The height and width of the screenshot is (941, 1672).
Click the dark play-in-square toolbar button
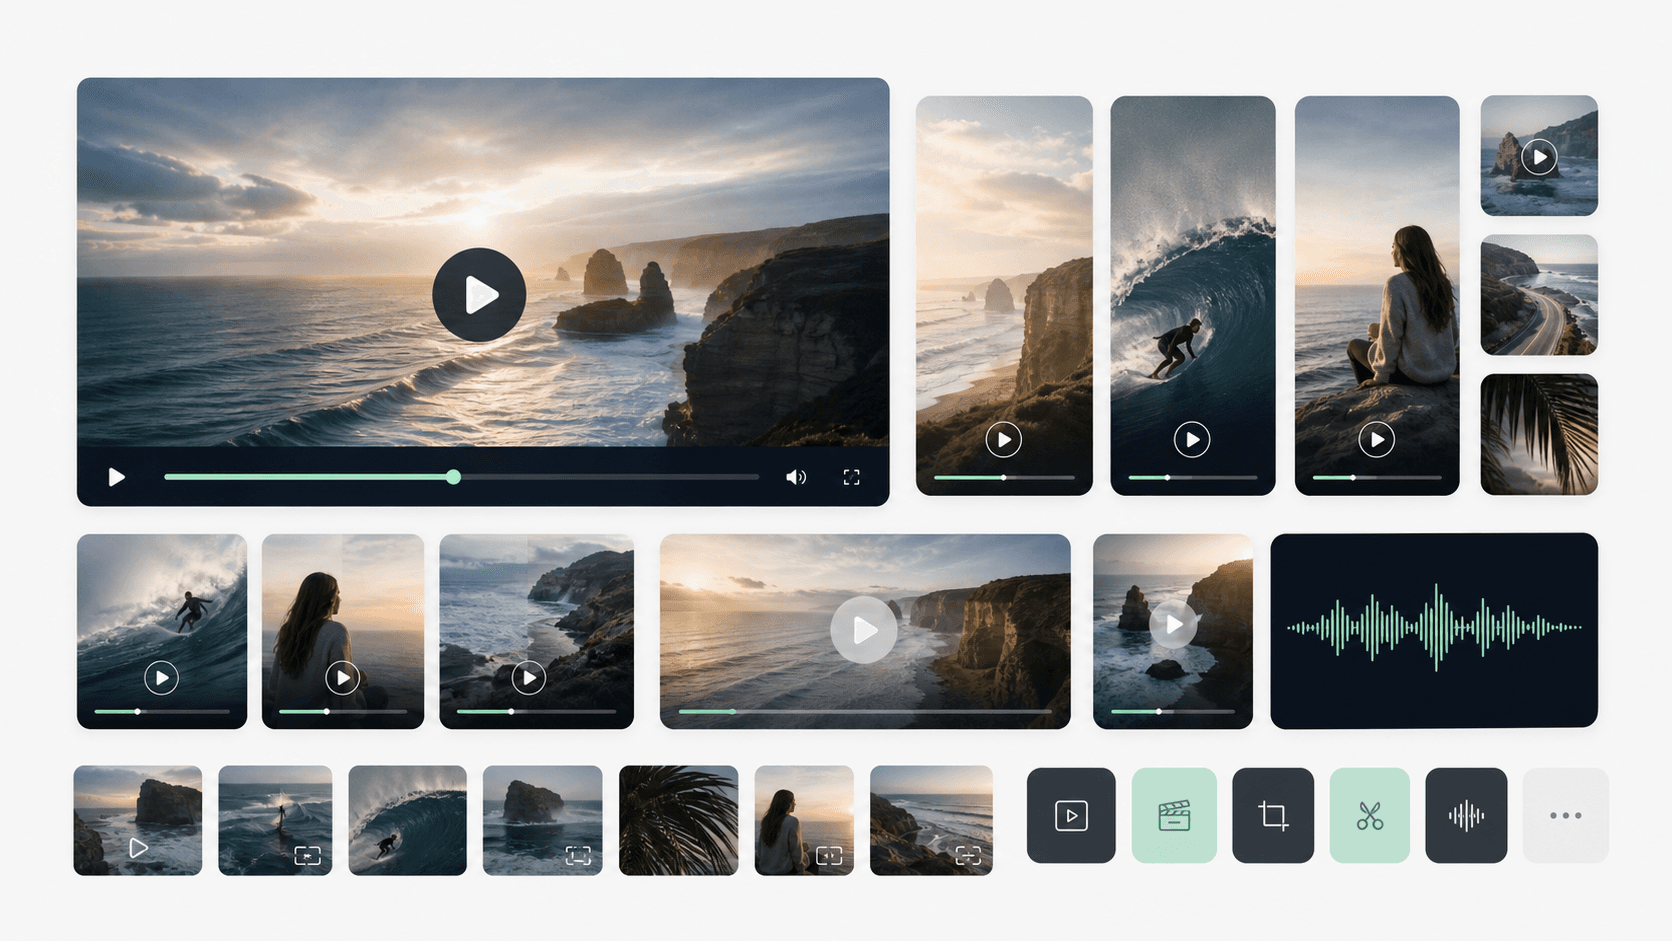point(1071,815)
